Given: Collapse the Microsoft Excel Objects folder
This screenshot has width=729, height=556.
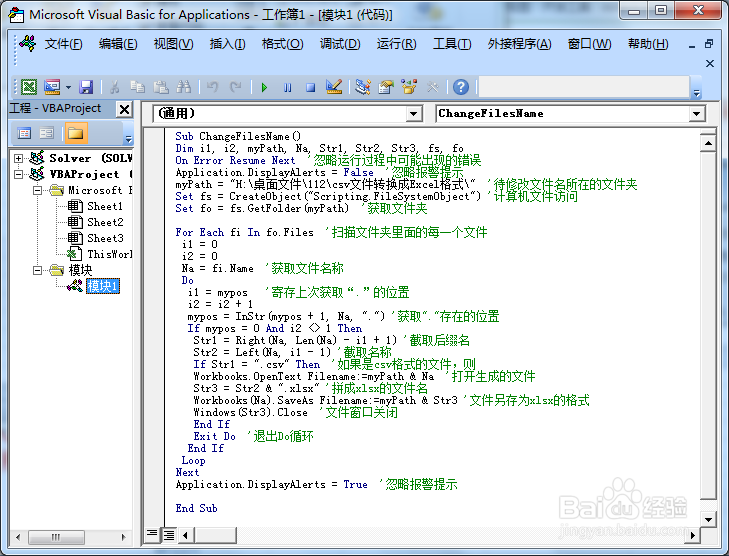Looking at the screenshot, I should (38, 190).
